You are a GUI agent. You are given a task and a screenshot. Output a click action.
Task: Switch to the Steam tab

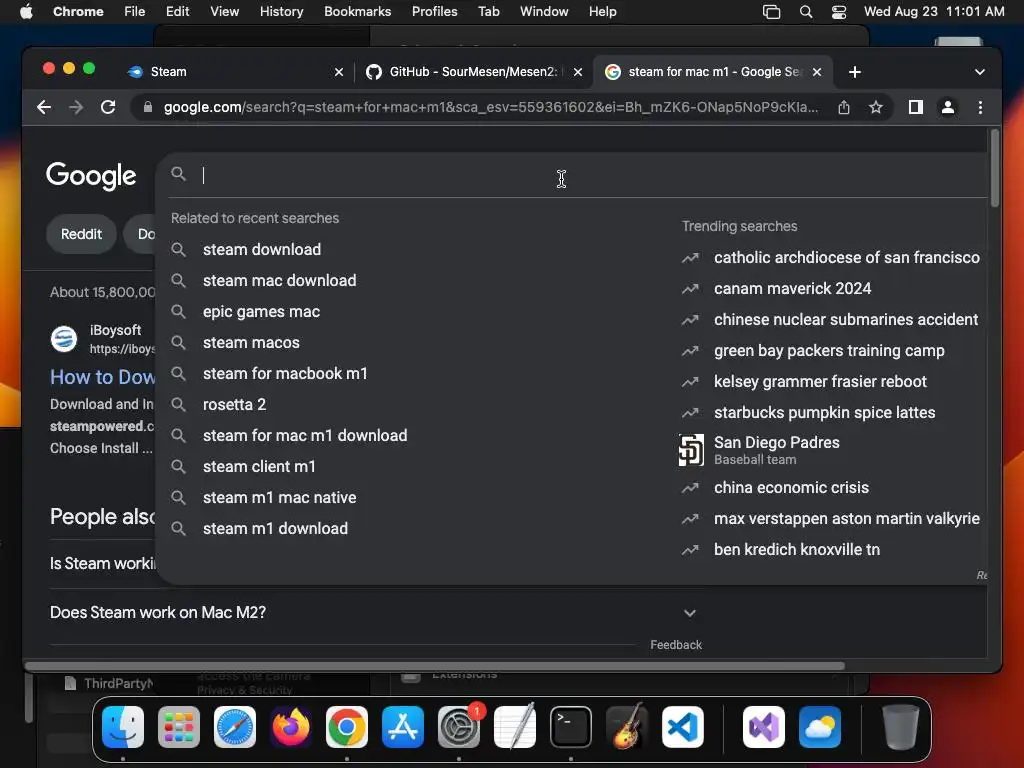pos(235,72)
